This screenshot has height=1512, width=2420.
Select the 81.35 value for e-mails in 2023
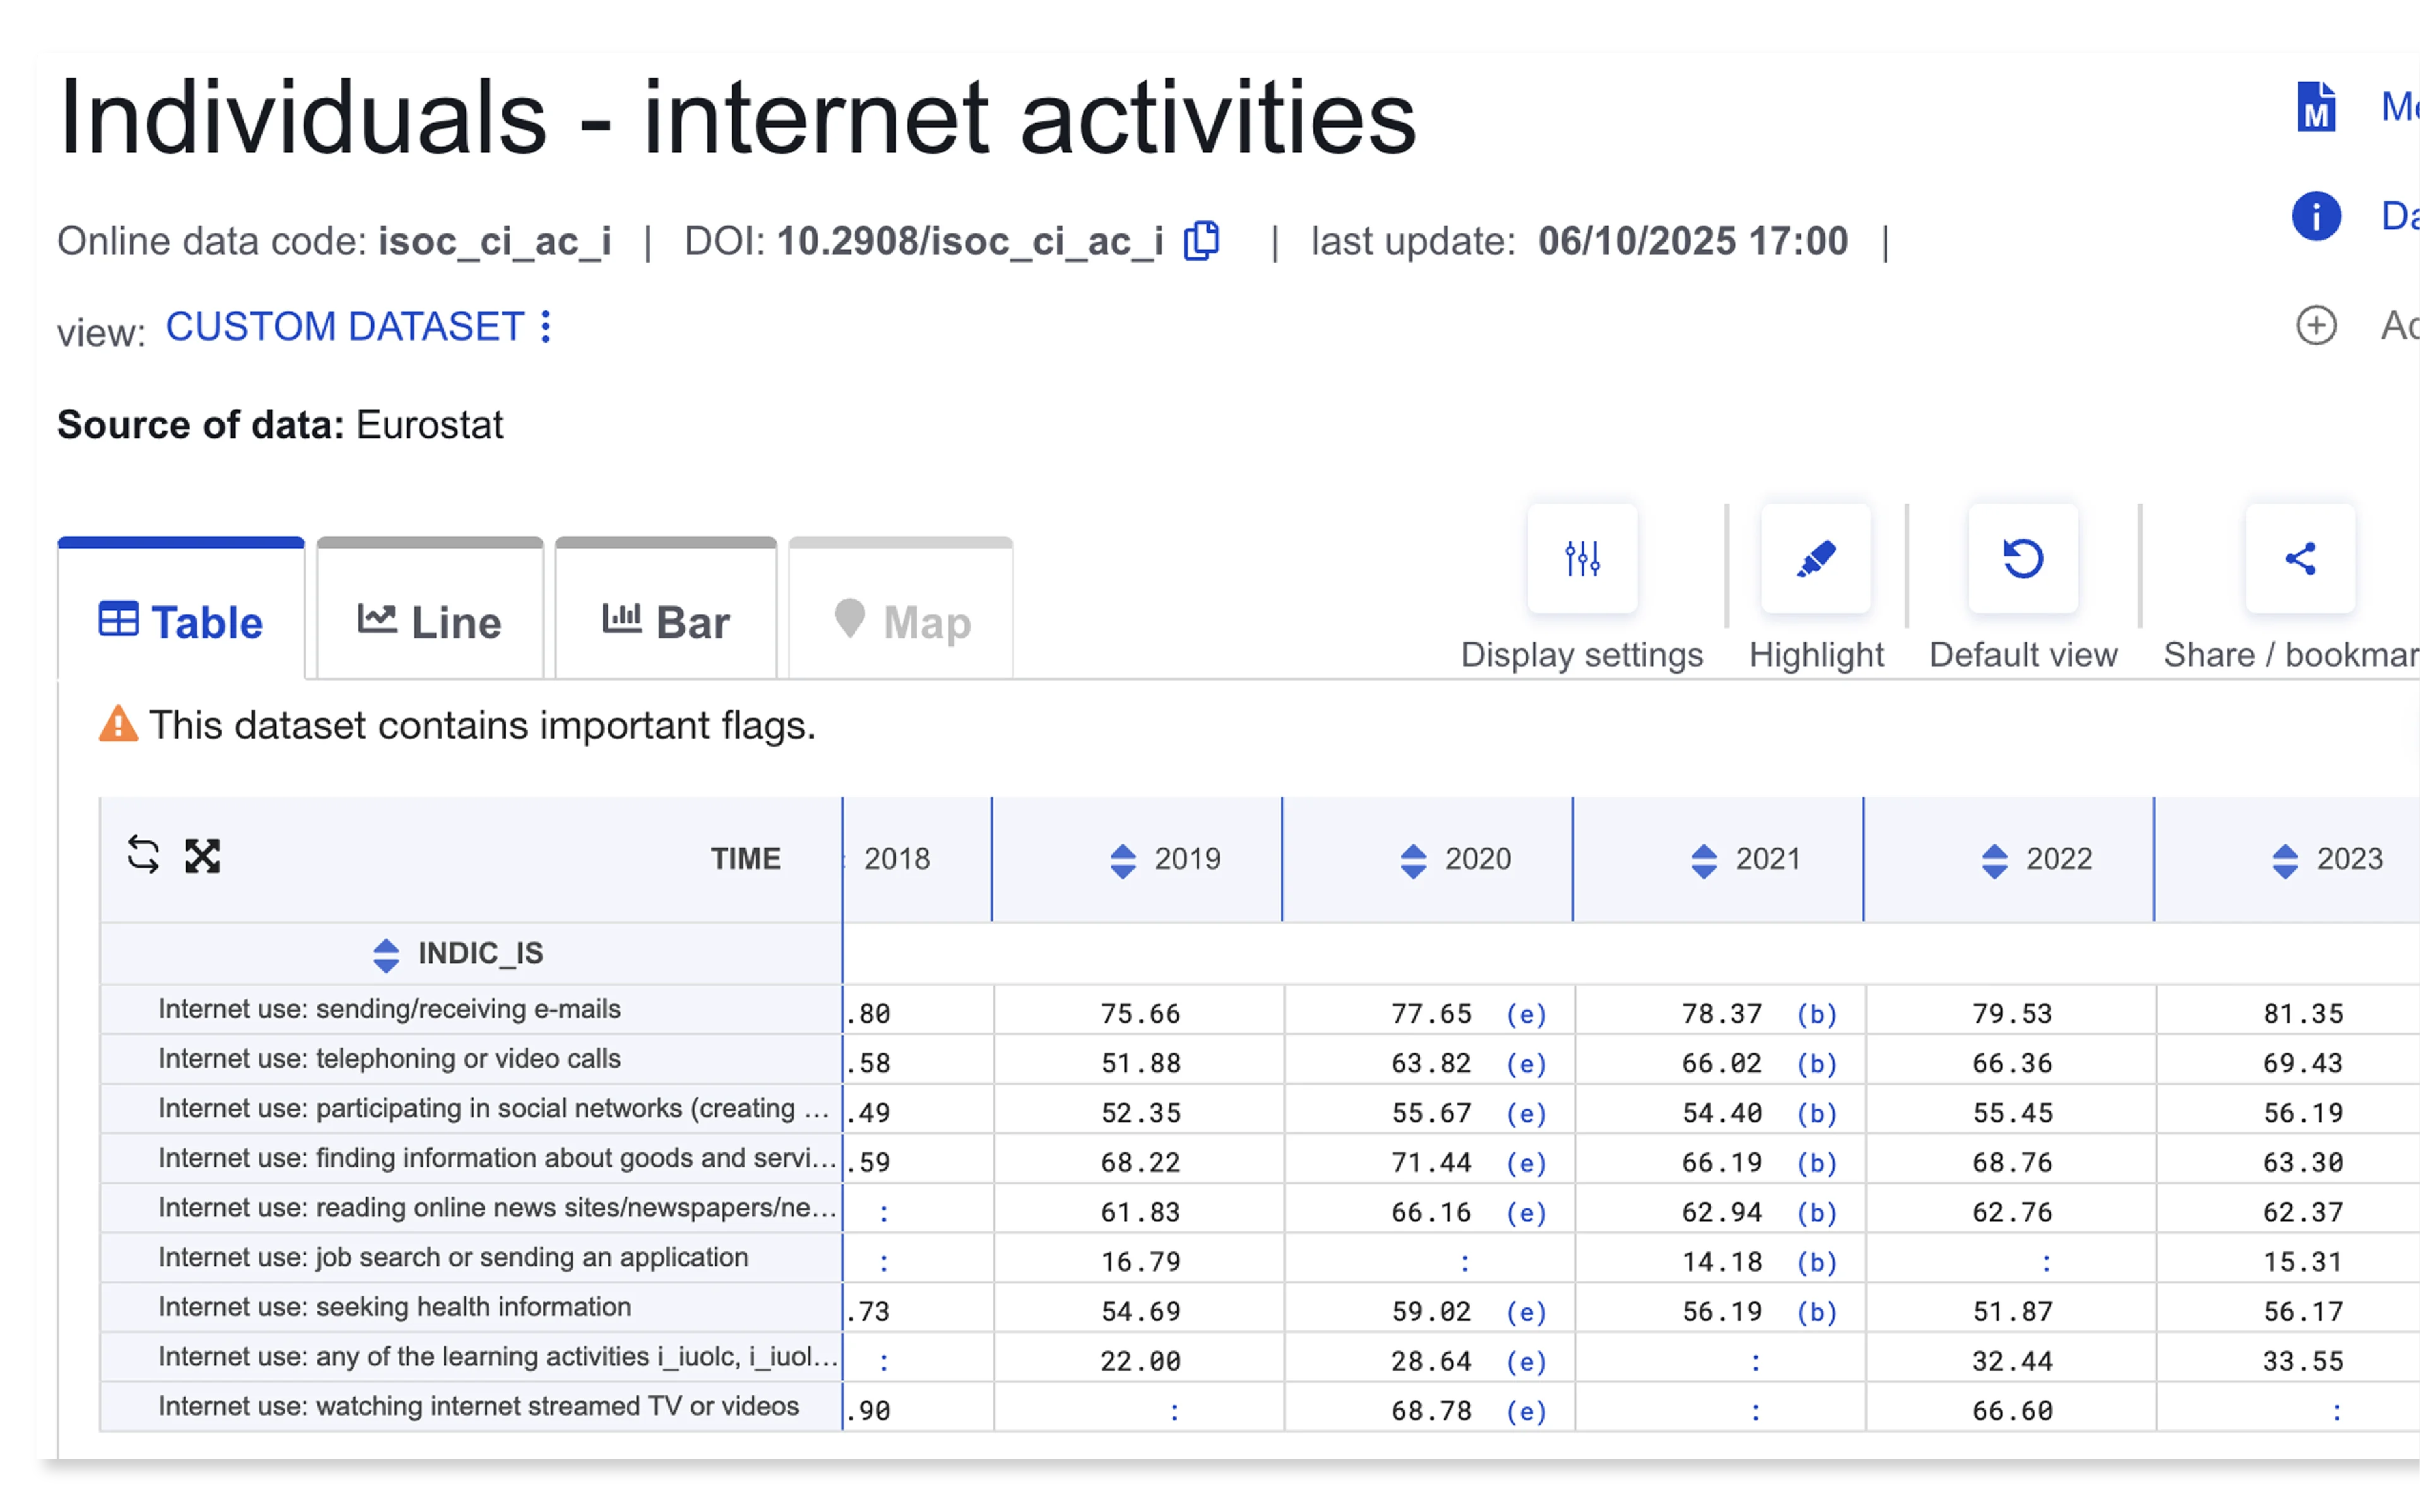(x=2303, y=1013)
